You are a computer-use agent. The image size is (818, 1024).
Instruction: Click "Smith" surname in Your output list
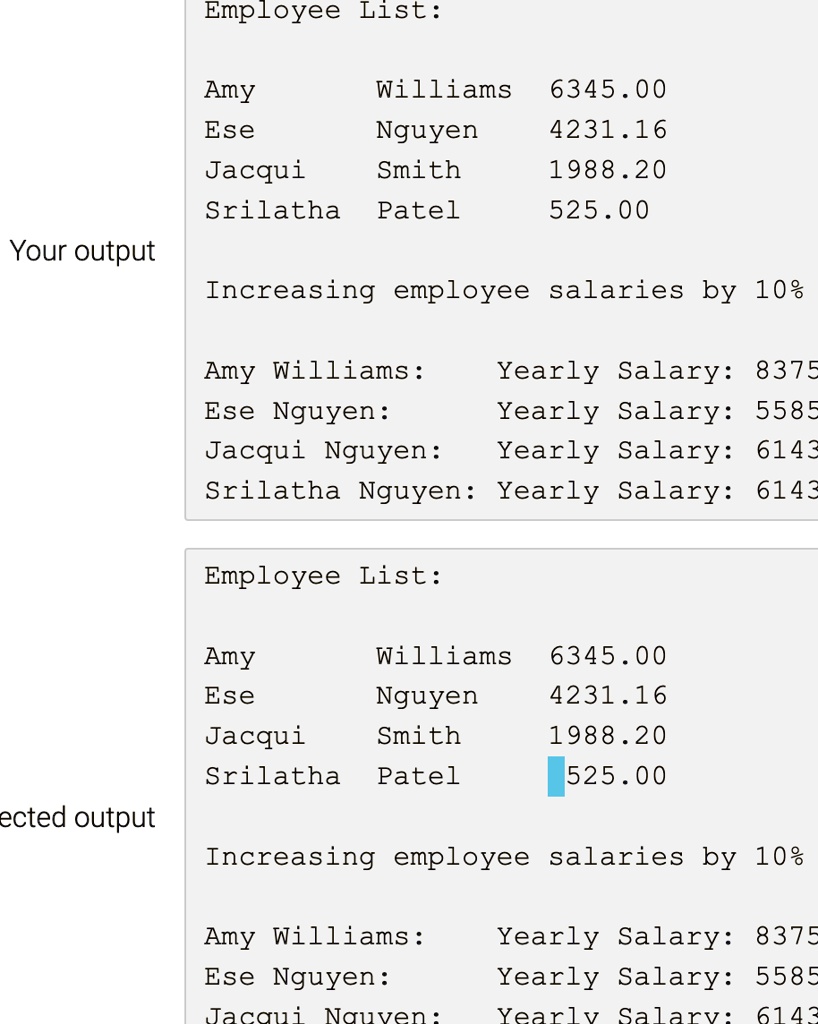tap(418, 170)
